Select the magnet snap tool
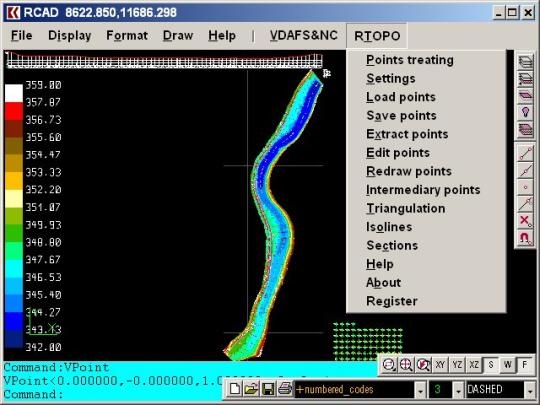Image resolution: width=540 pixels, height=405 pixels. tap(525, 238)
